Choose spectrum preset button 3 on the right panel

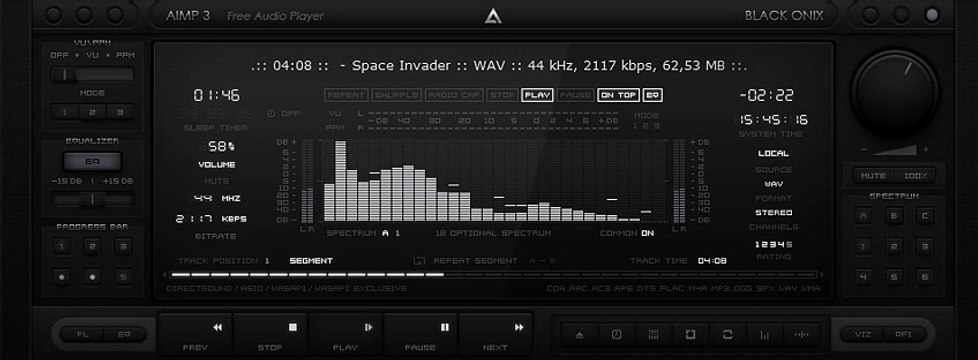click(925, 246)
